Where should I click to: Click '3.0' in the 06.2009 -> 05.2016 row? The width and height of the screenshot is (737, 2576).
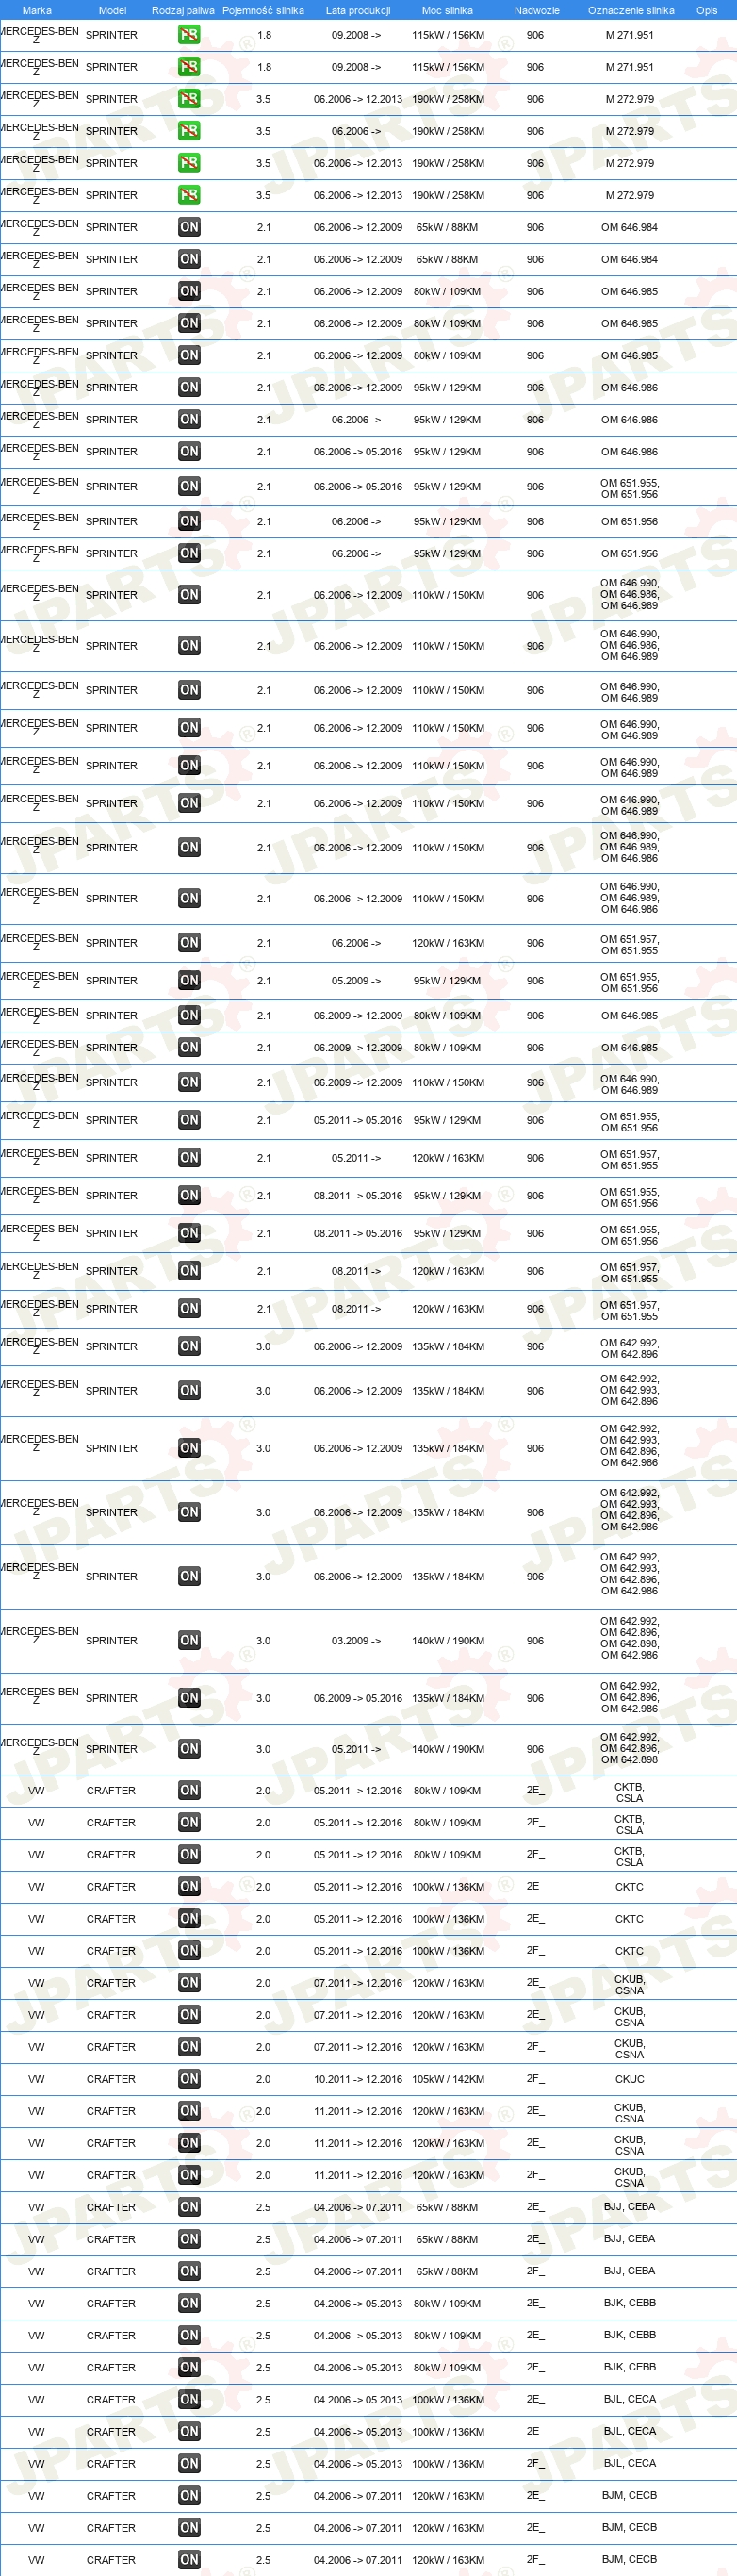[x=263, y=1699]
